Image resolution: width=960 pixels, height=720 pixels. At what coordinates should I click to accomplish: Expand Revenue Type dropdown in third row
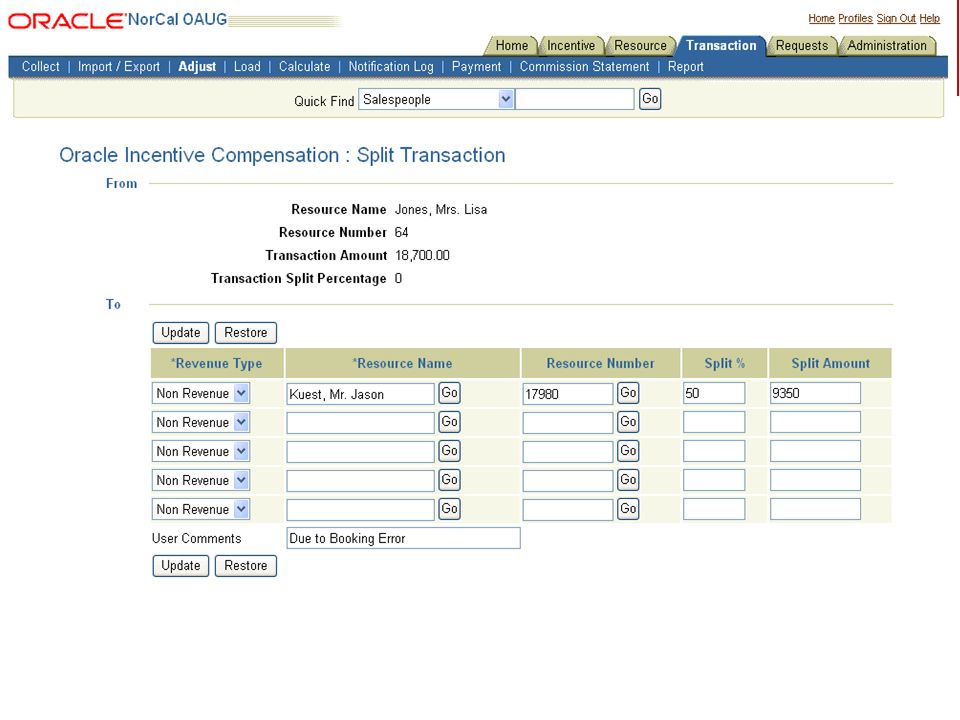pyautogui.click(x=201, y=451)
